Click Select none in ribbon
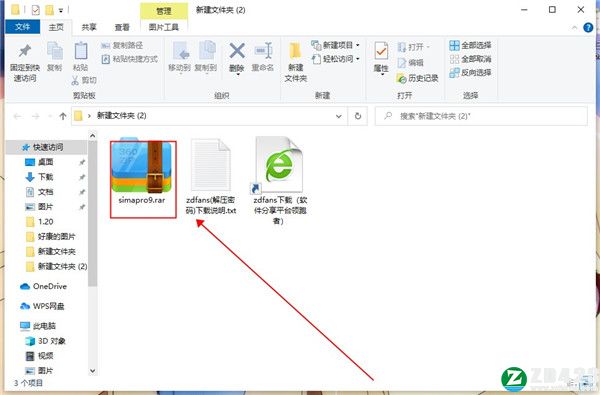600x395 pixels. (x=470, y=59)
